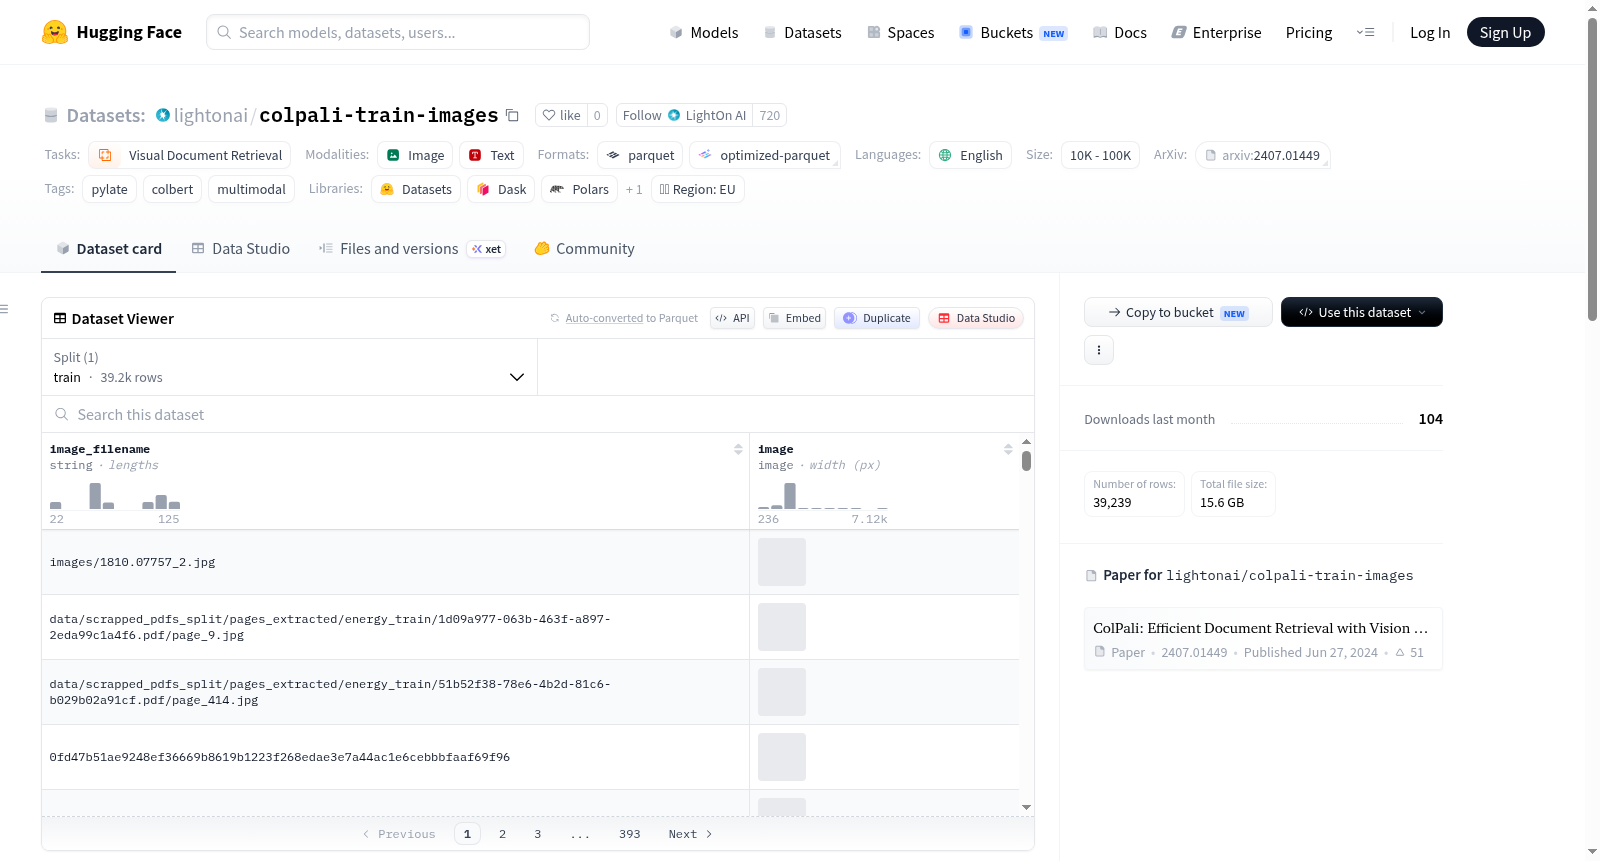Click the colbert tag
1600x861 pixels.
tap(172, 189)
